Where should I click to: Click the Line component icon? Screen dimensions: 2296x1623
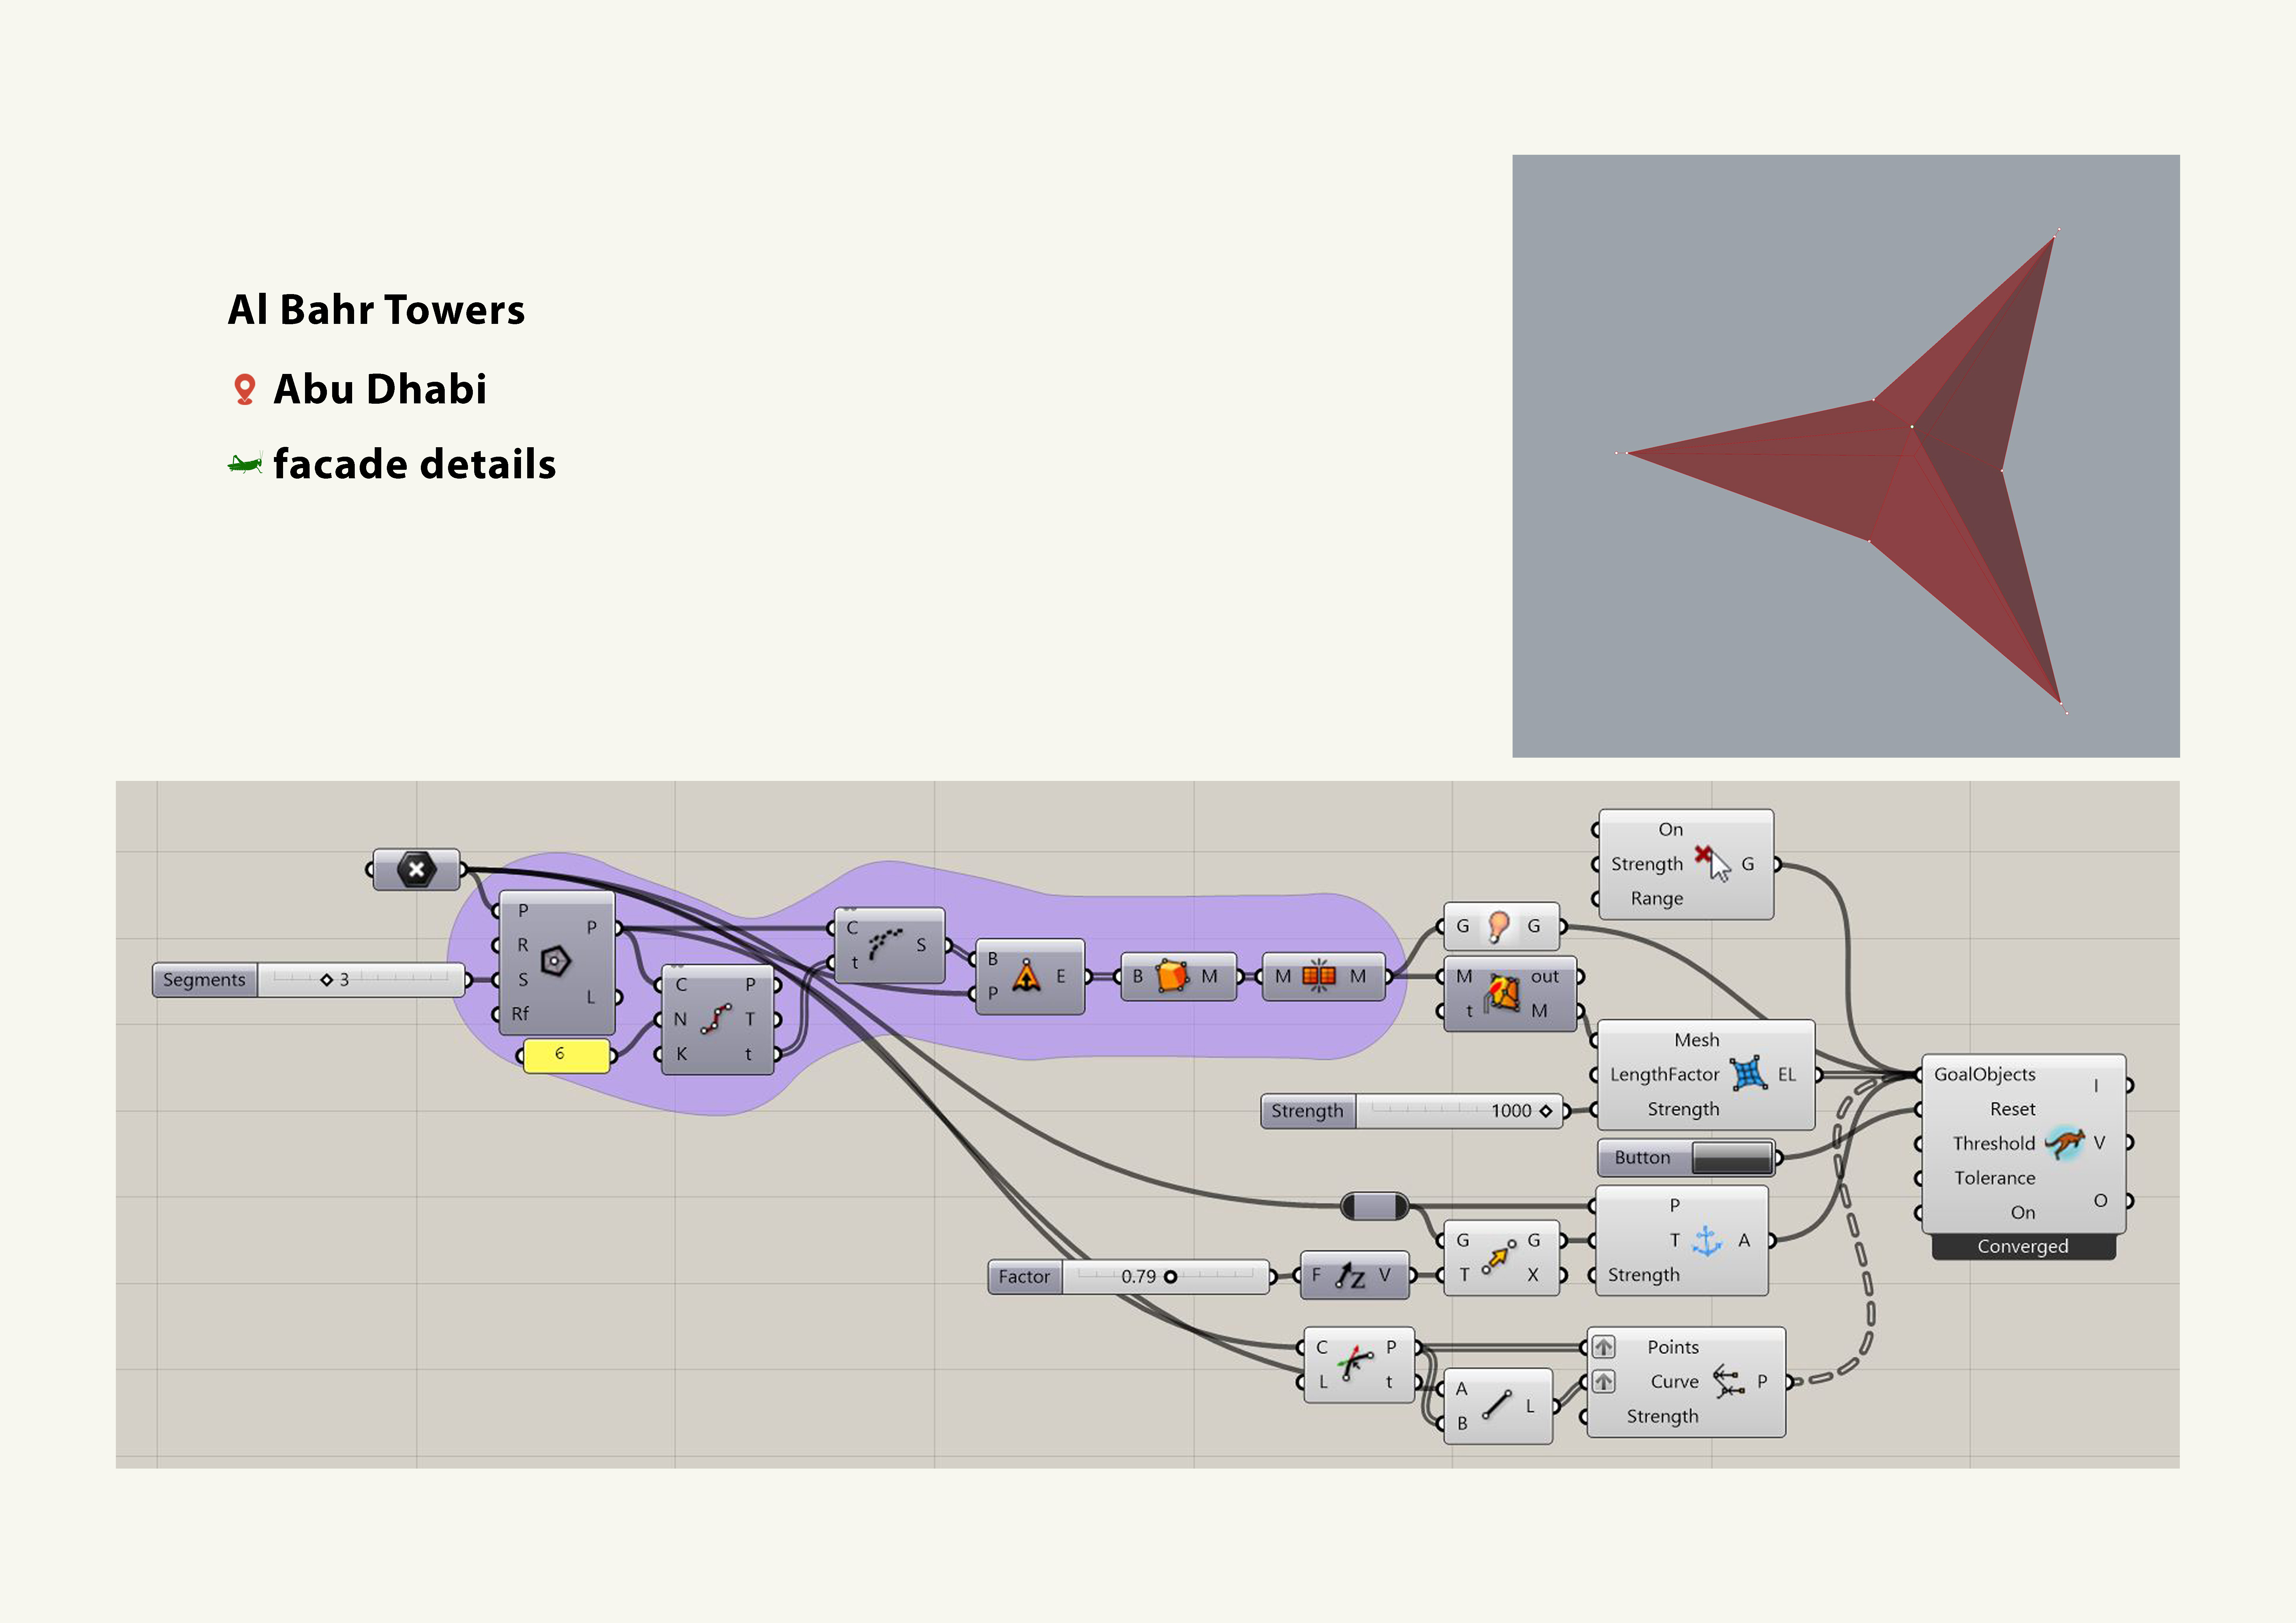click(x=1497, y=1405)
